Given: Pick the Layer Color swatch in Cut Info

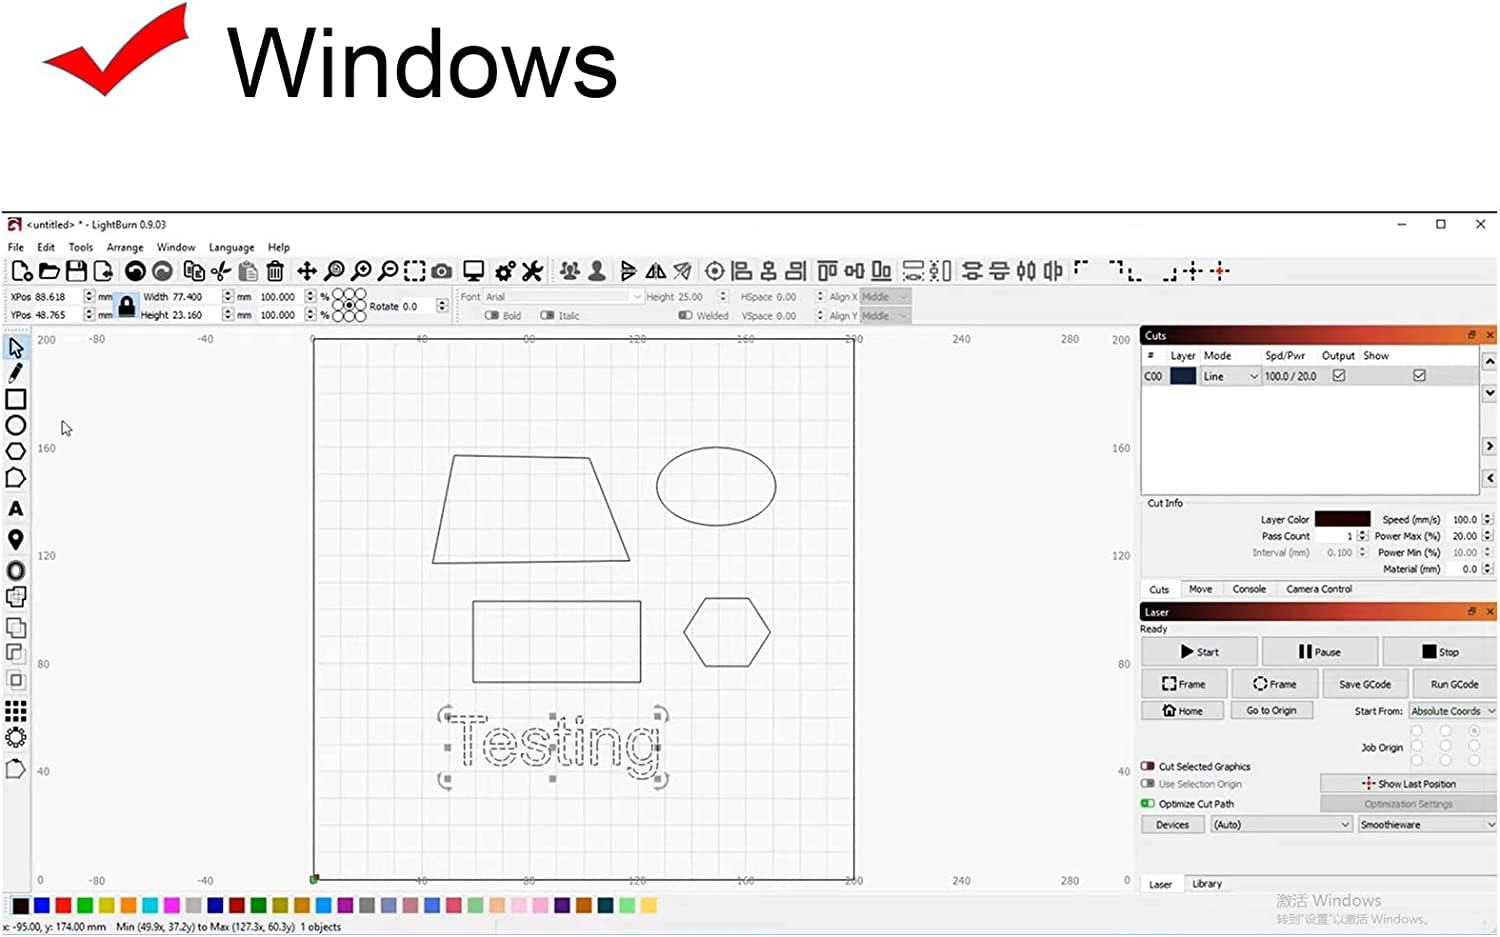Looking at the screenshot, I should (1342, 518).
